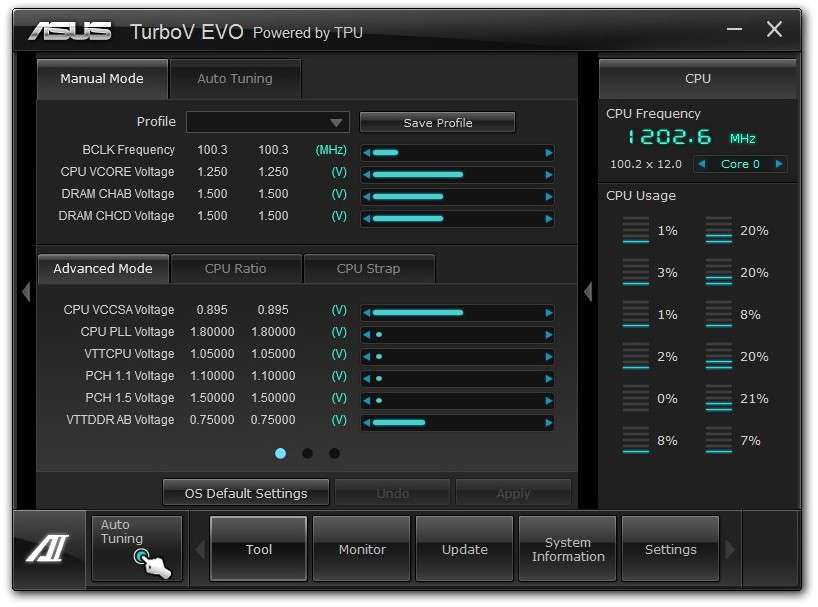The image size is (818, 607).
Task: Decrease BCLK Frequency with its left arrow
Action: click(367, 153)
